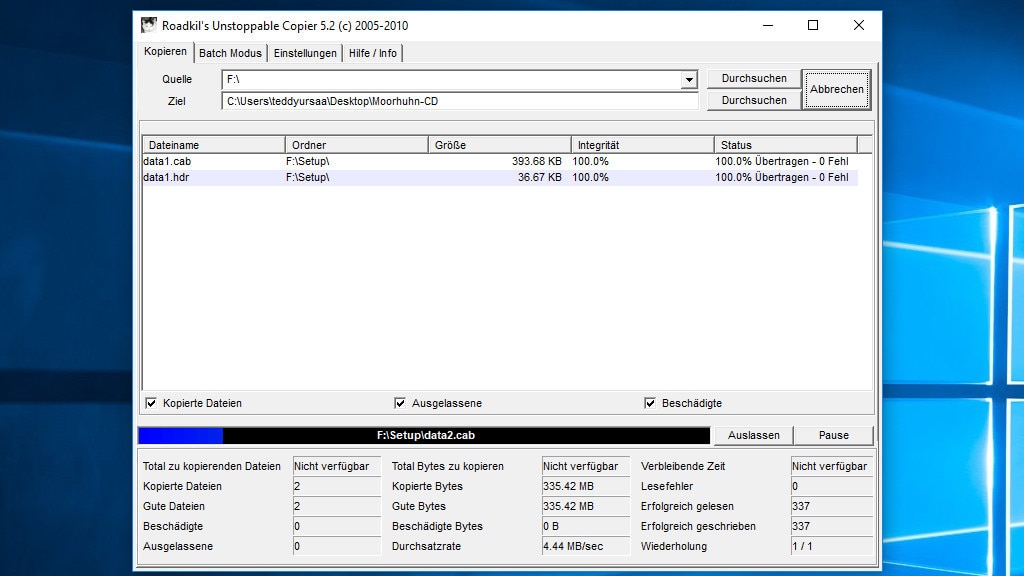Maximize the Unstoppable Copier window
The height and width of the screenshot is (576, 1024).
[813, 25]
